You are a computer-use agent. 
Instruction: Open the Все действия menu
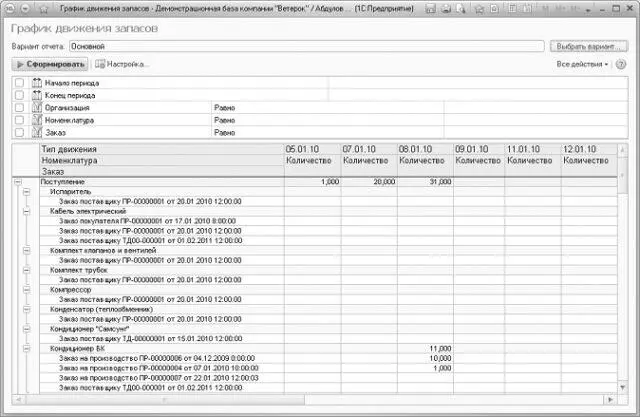[x=583, y=64]
